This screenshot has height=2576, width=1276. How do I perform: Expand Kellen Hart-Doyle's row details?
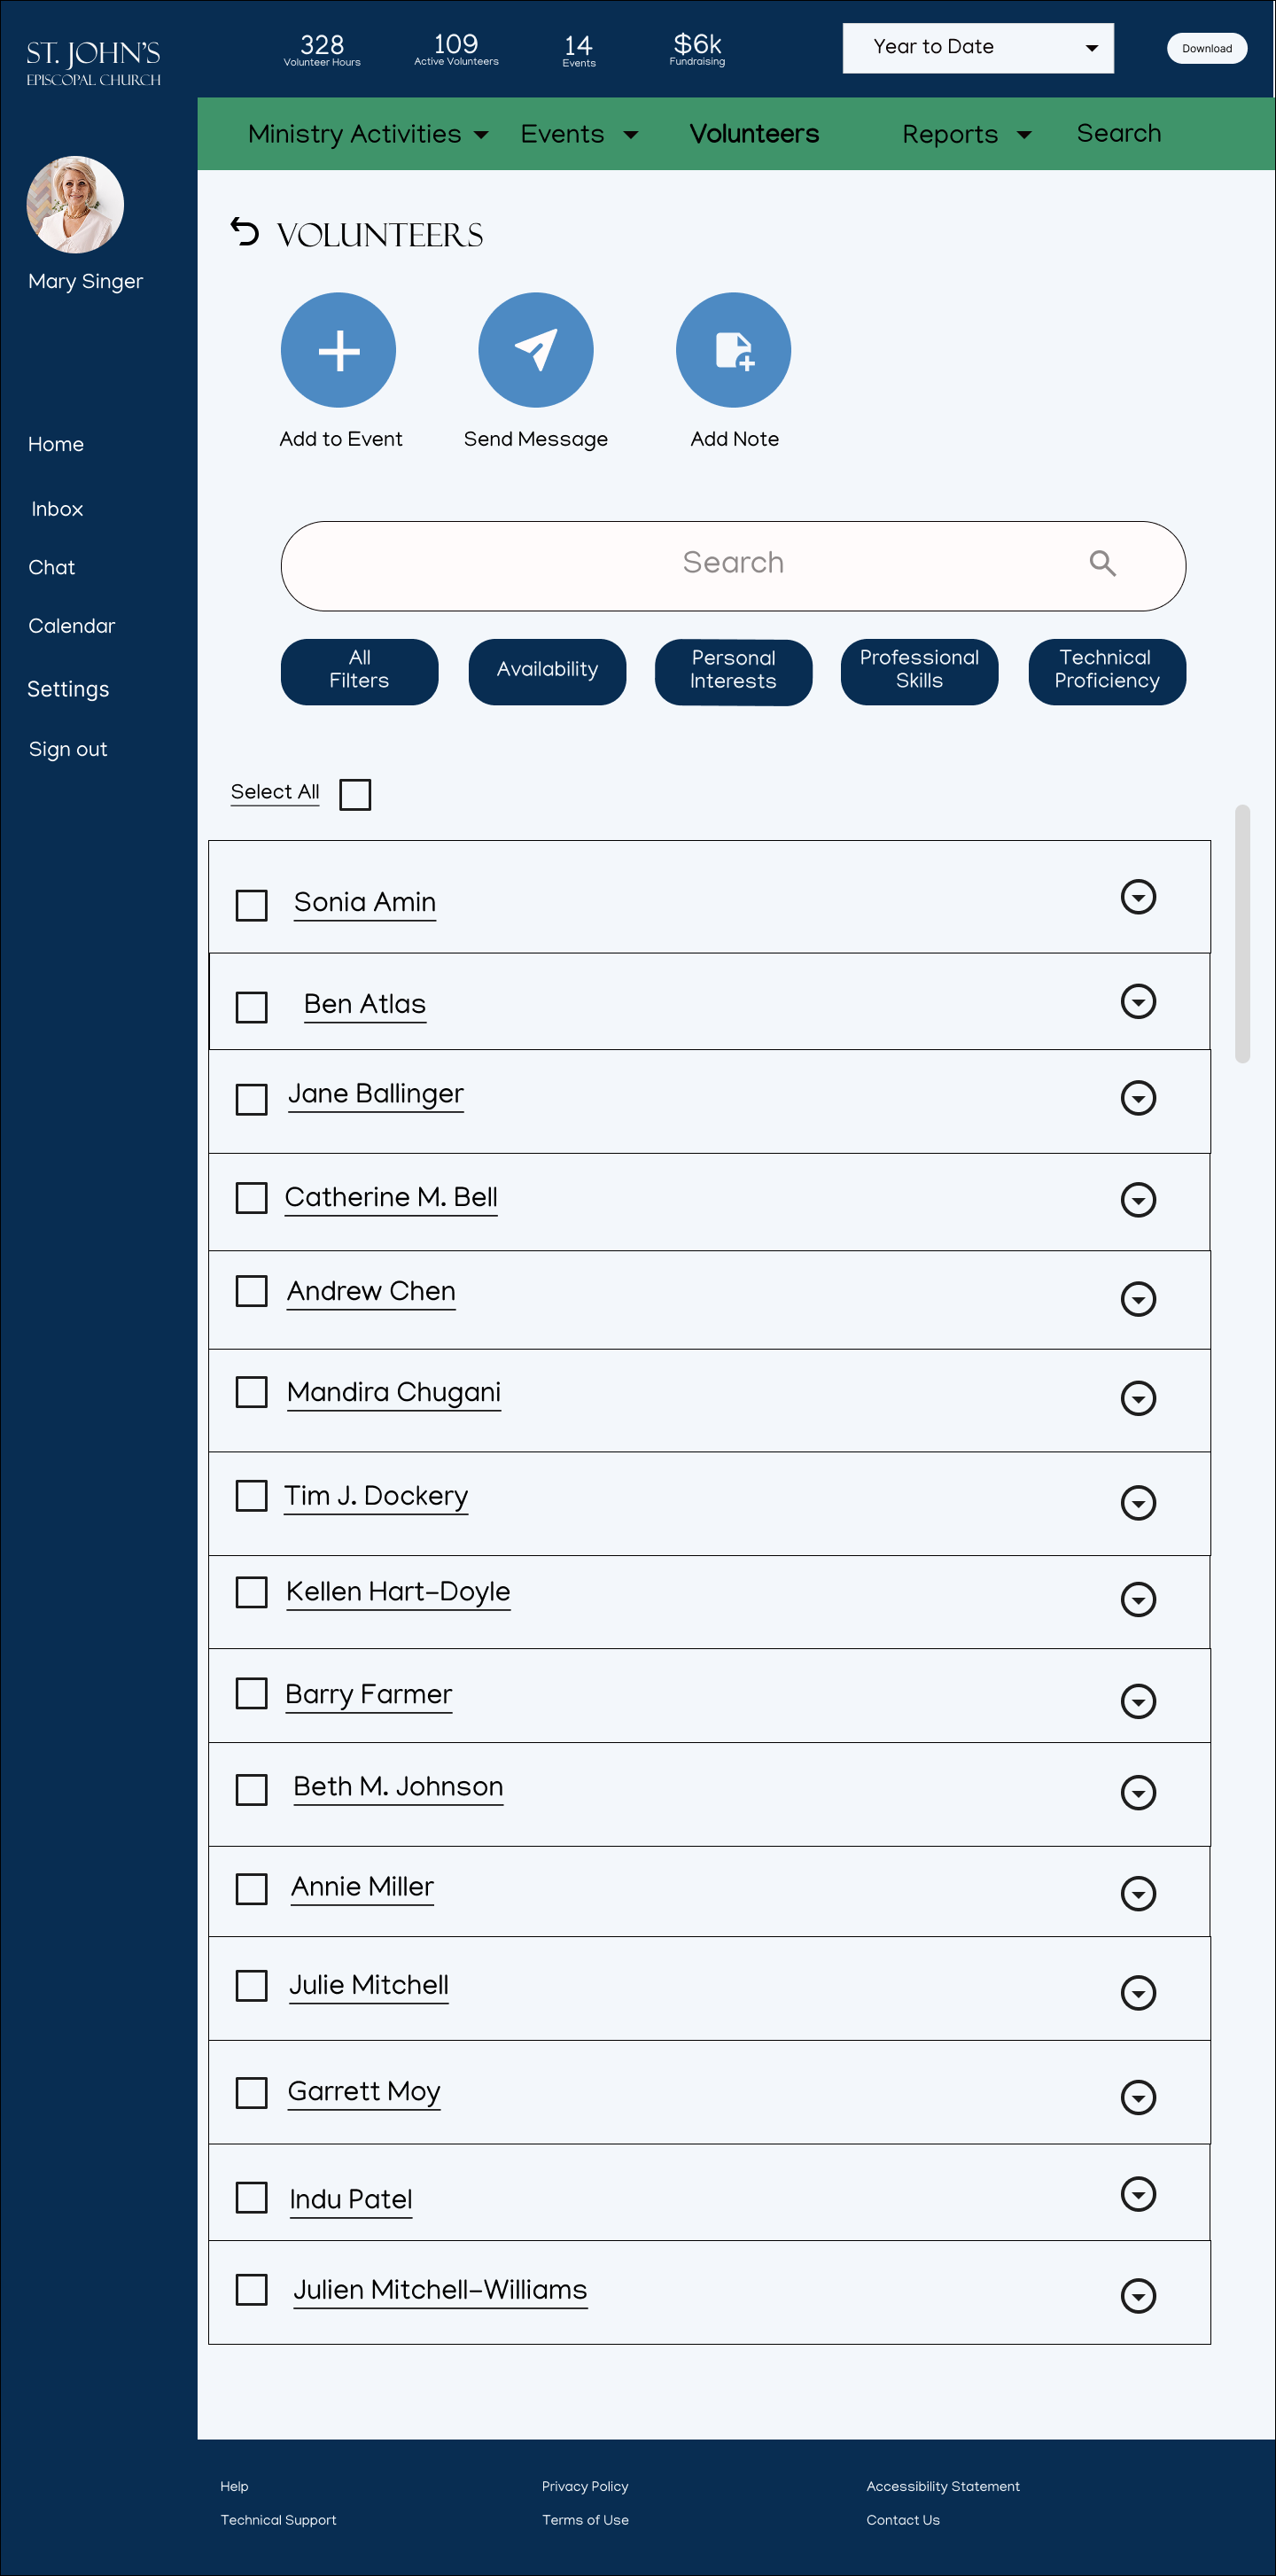click(x=1138, y=1599)
